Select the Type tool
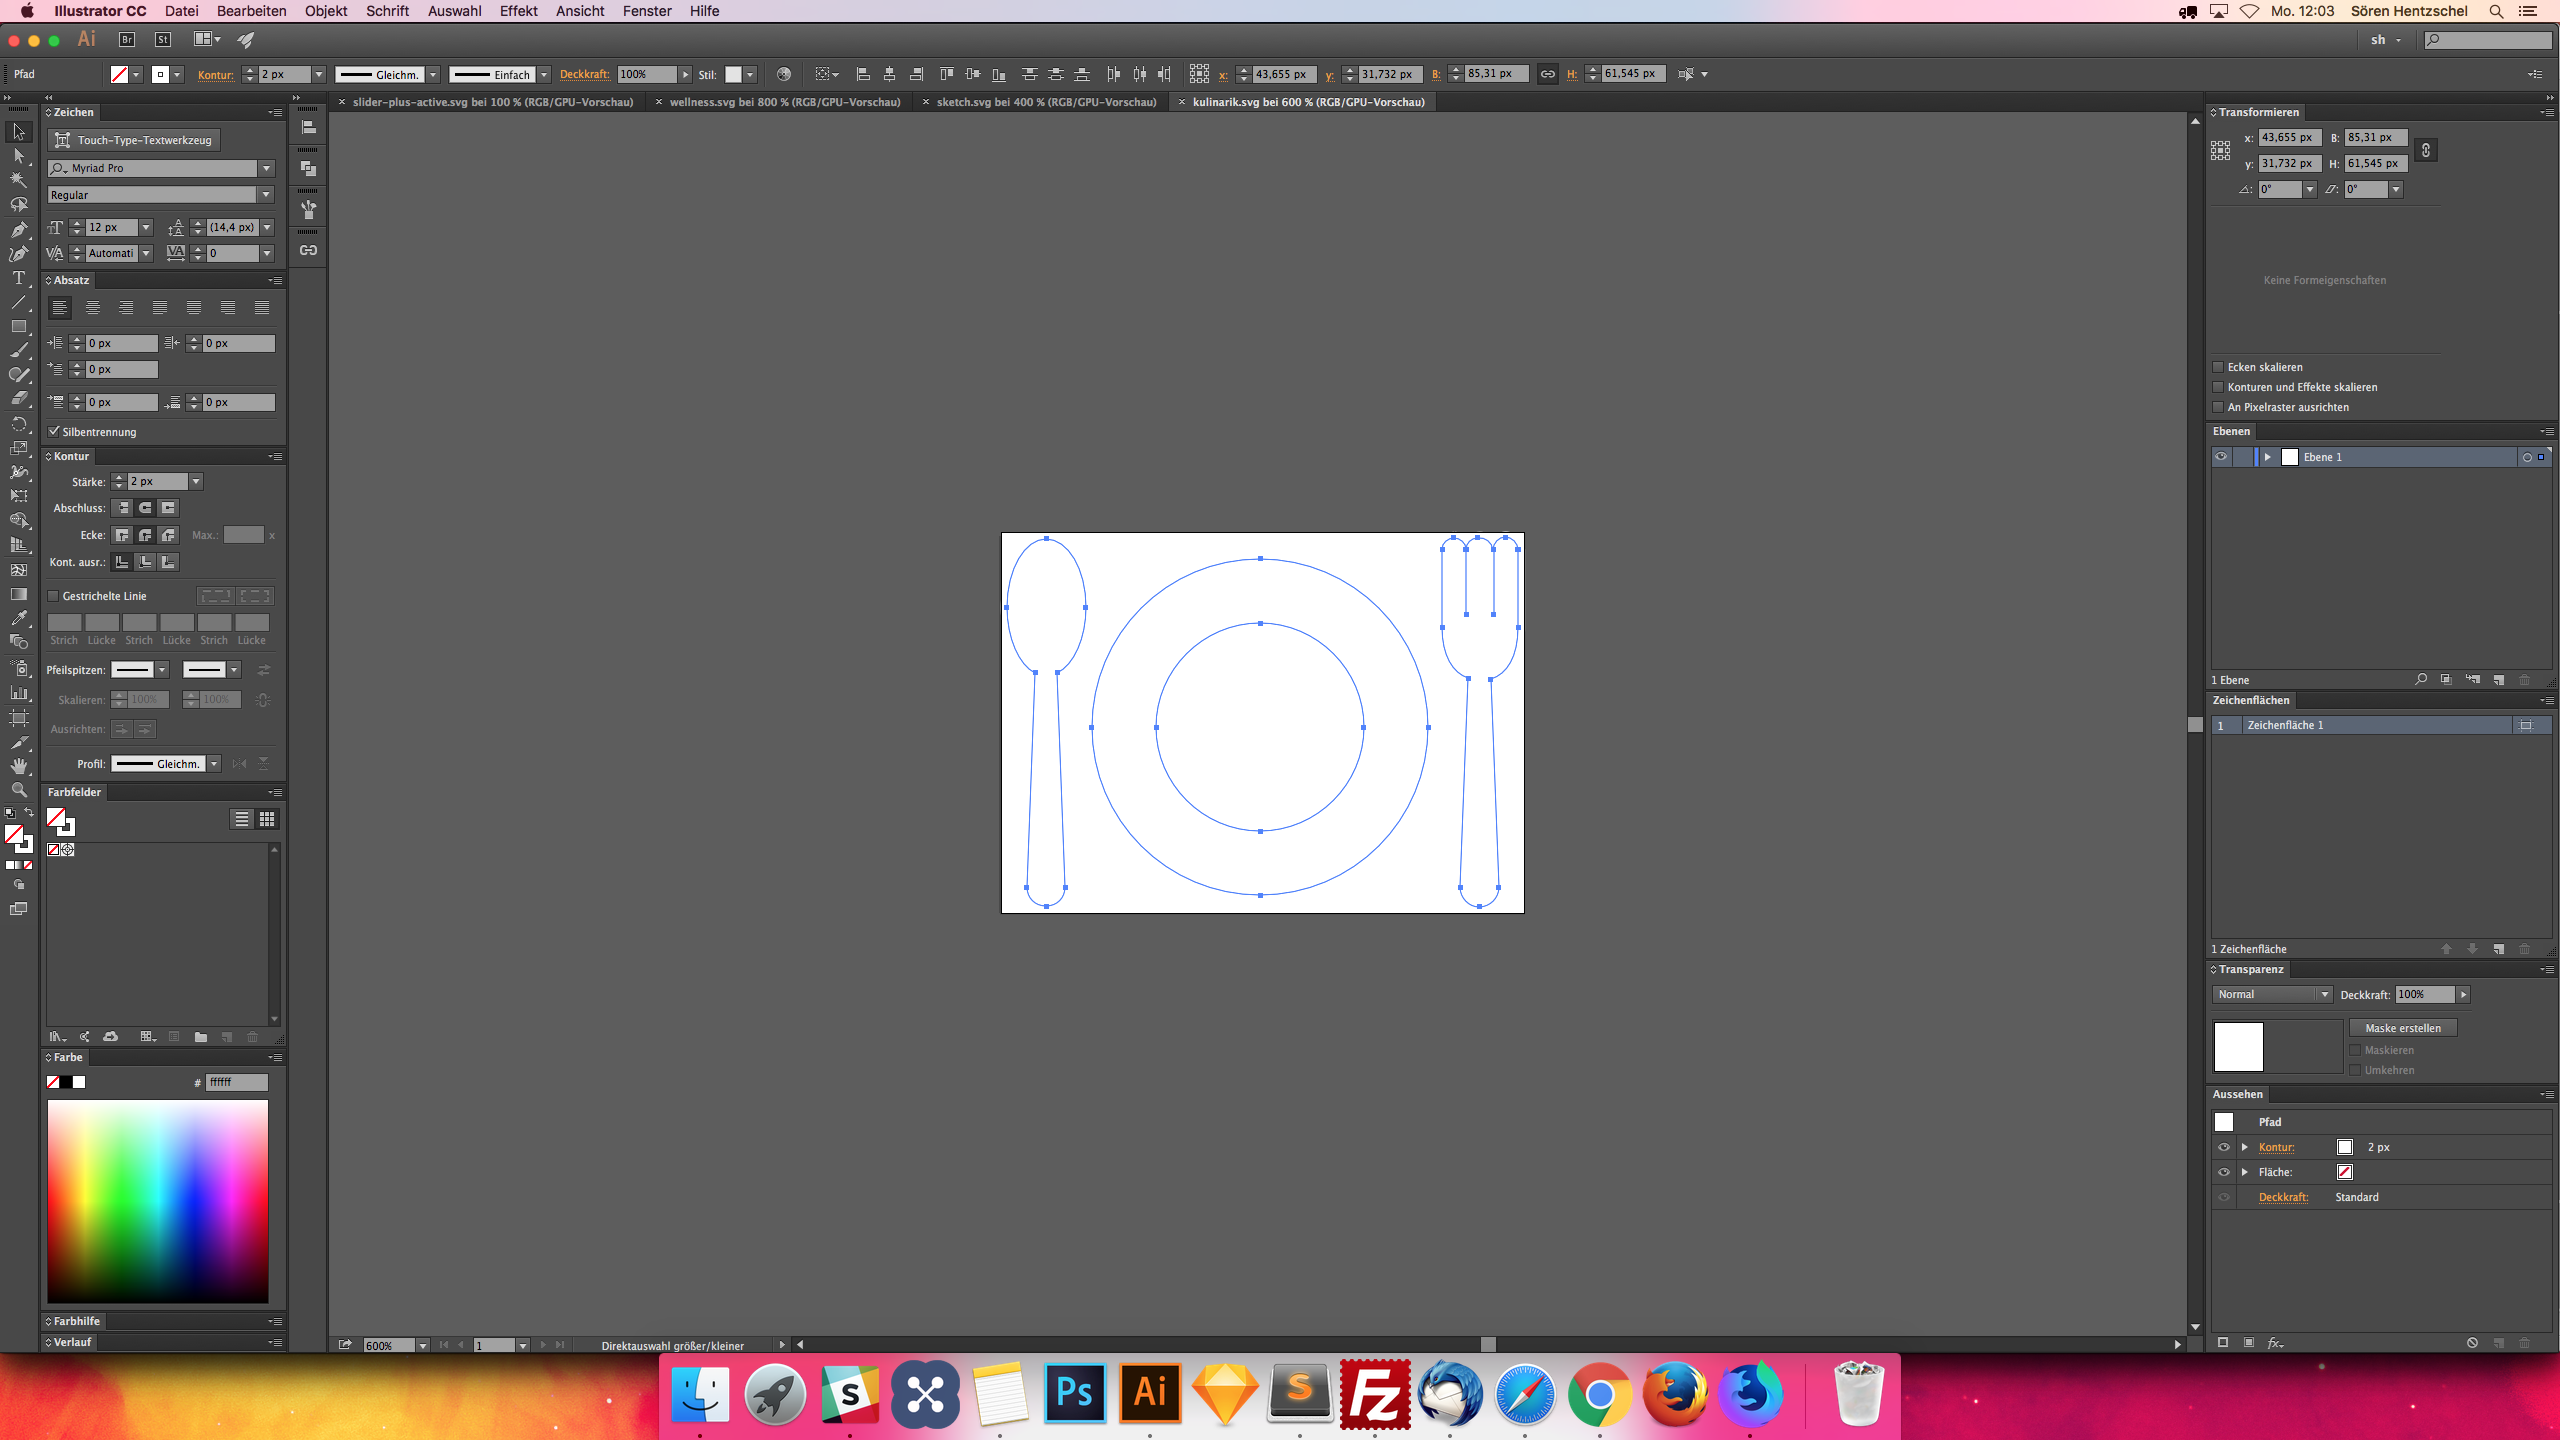This screenshot has height=1440, width=2560. (18, 278)
